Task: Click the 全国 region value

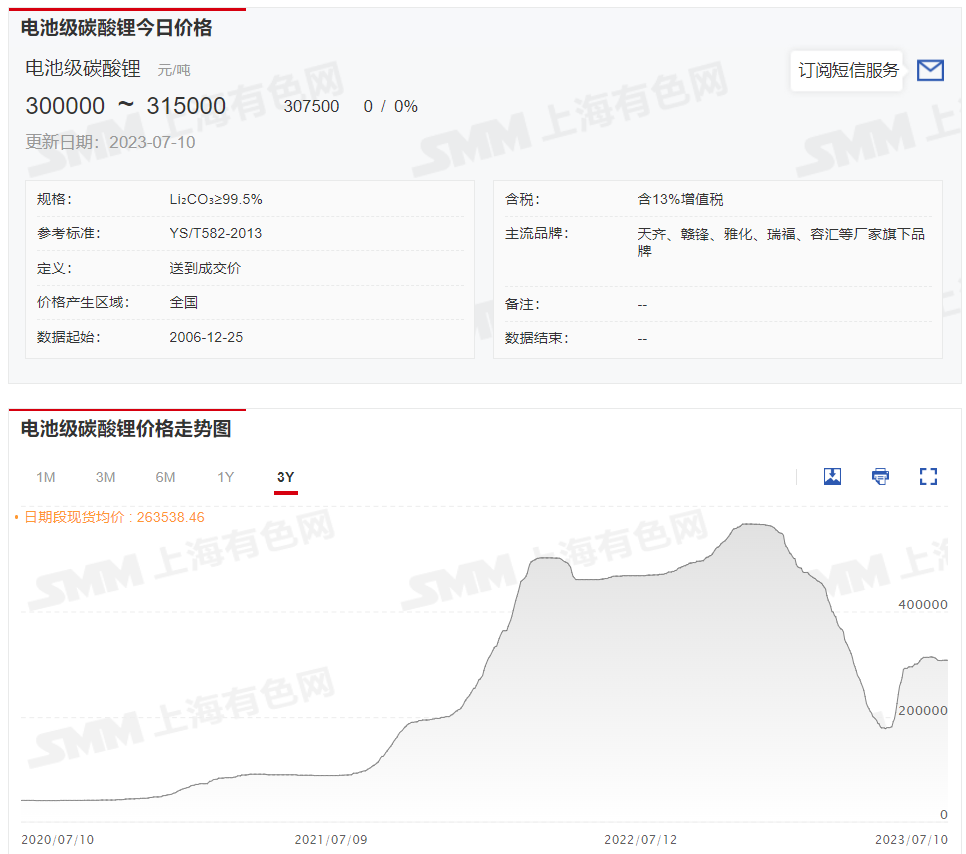Action: click(184, 303)
